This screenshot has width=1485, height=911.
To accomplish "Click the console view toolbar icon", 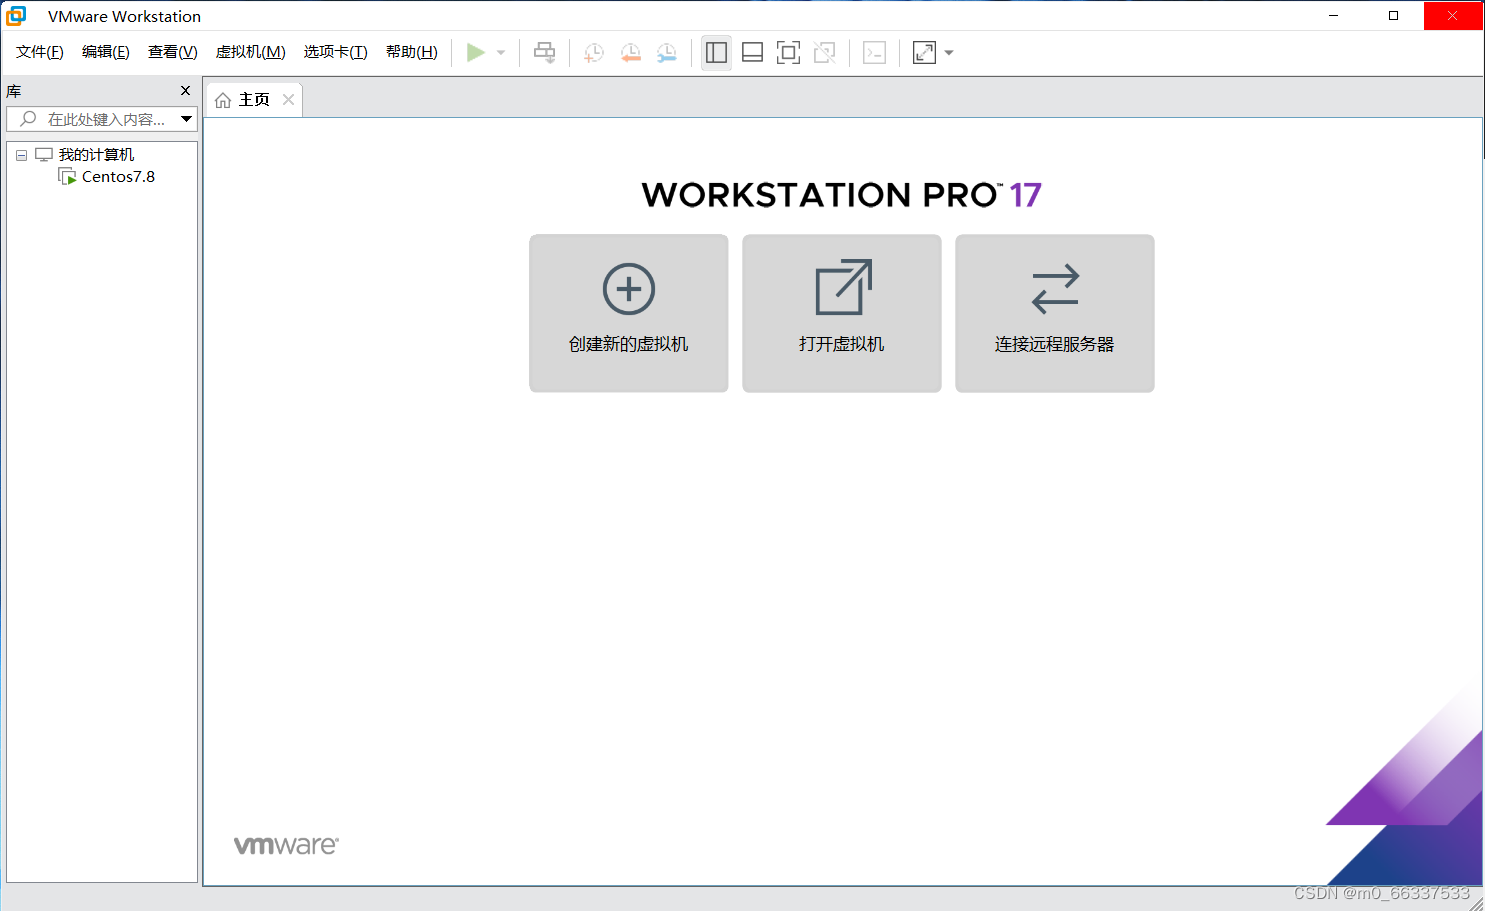I will tap(875, 53).
